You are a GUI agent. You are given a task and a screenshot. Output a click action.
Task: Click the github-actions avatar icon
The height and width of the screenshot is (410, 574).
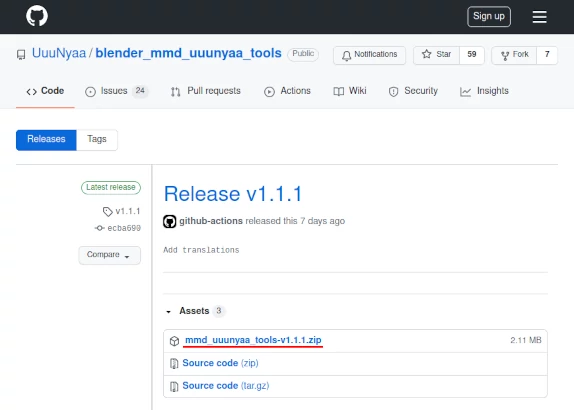click(169, 221)
